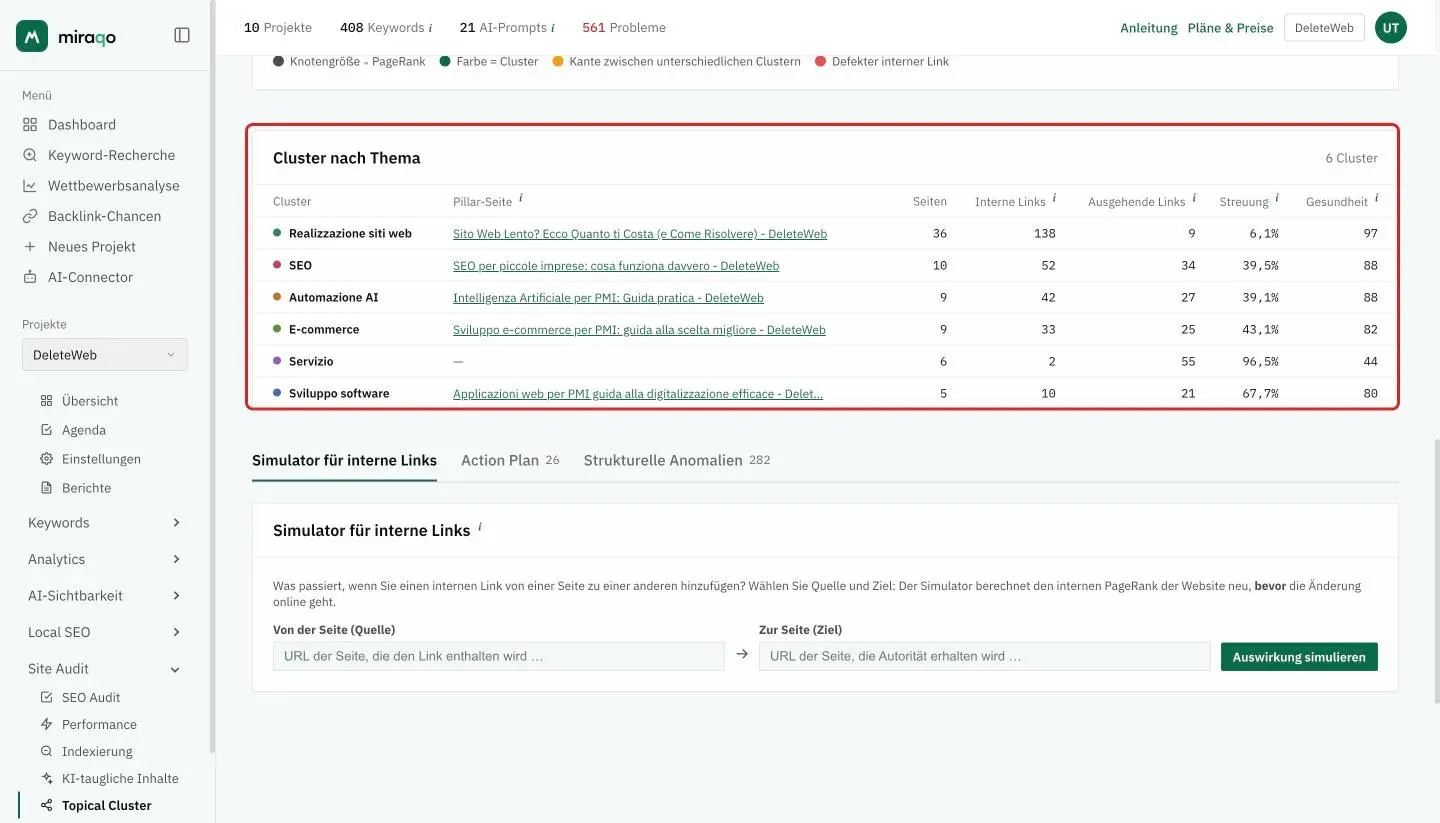Screen dimensions: 1440x823
Task: Click the DeleteWeb button in header
Action: pos(1324,28)
